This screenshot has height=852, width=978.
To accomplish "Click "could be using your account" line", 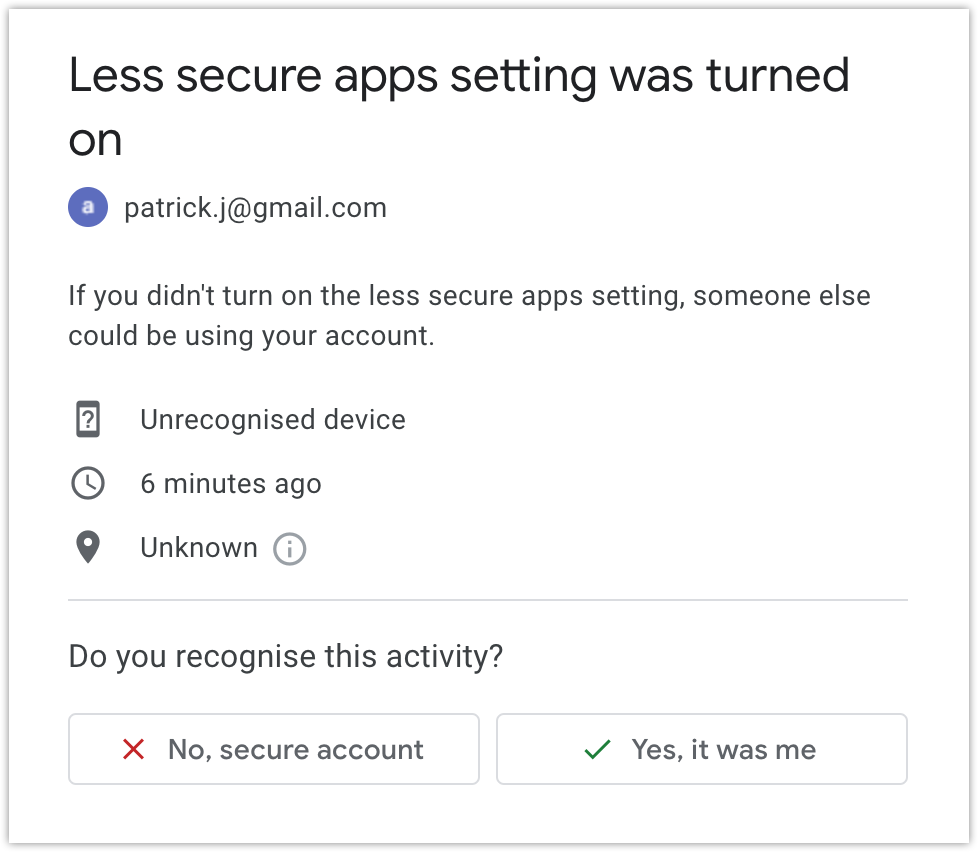I will [x=251, y=336].
